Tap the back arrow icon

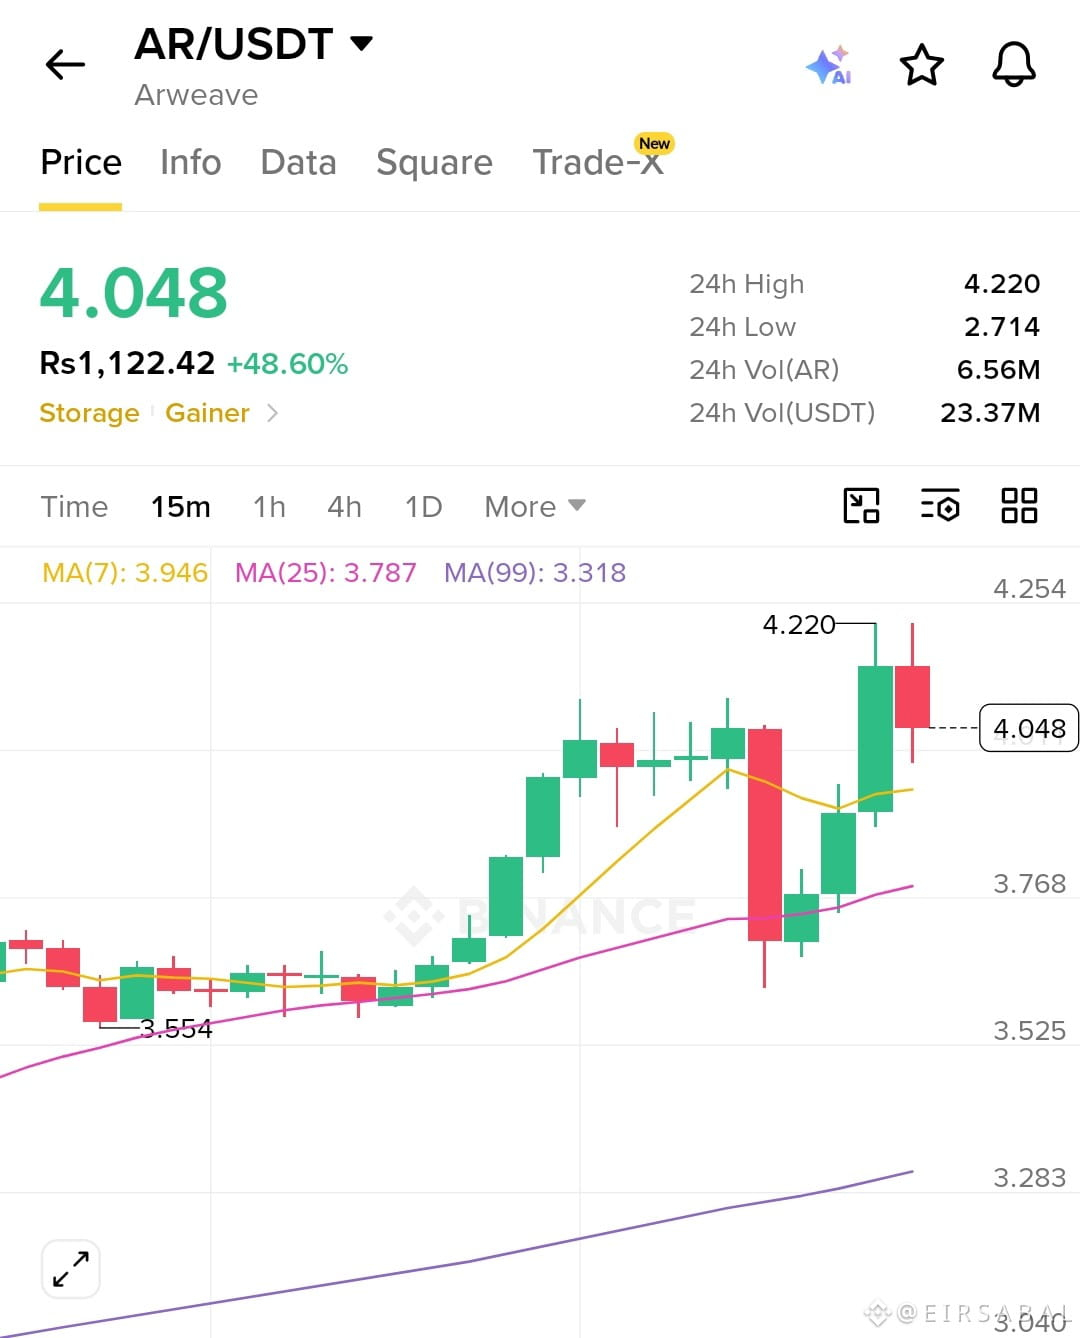tap(66, 65)
